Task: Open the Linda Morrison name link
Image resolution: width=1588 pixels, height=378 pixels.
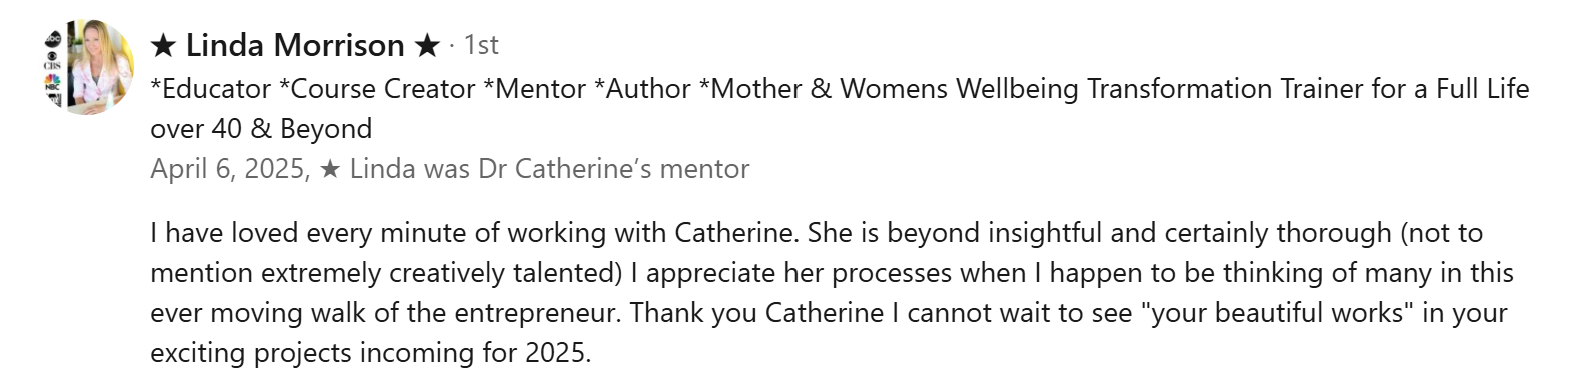Action: tap(295, 45)
